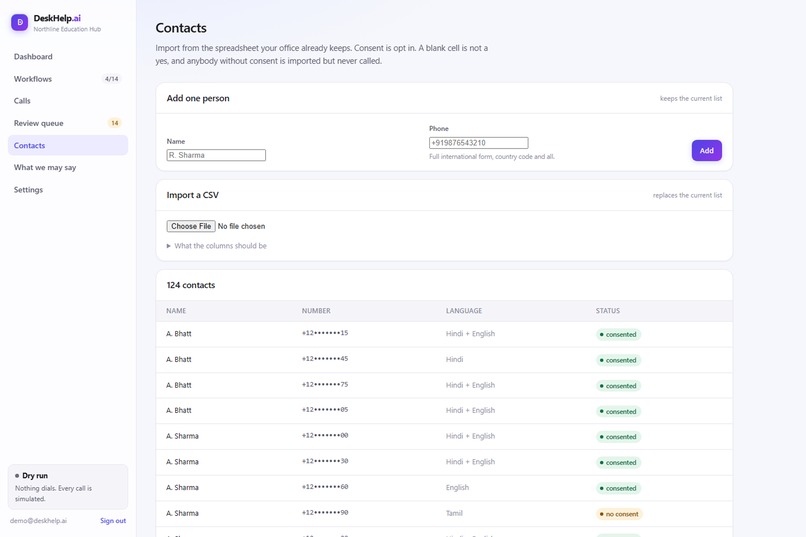Click the LANGUAGE column header
806x537 pixels.
(464, 311)
